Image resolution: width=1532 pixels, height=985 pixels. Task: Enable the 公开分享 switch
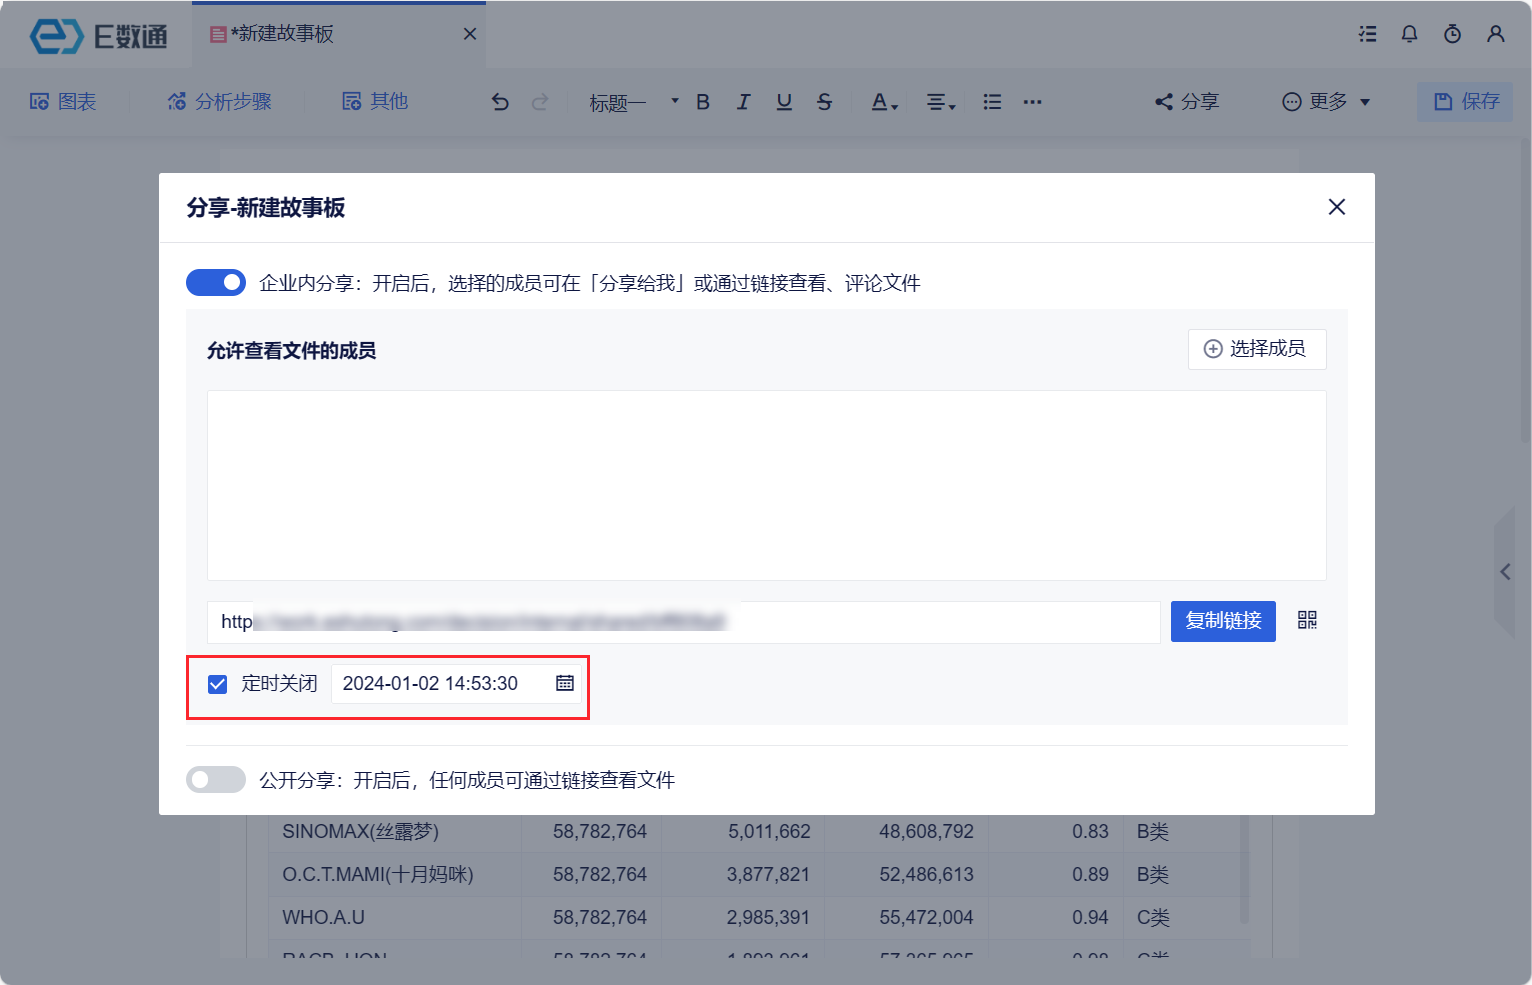pyautogui.click(x=216, y=780)
